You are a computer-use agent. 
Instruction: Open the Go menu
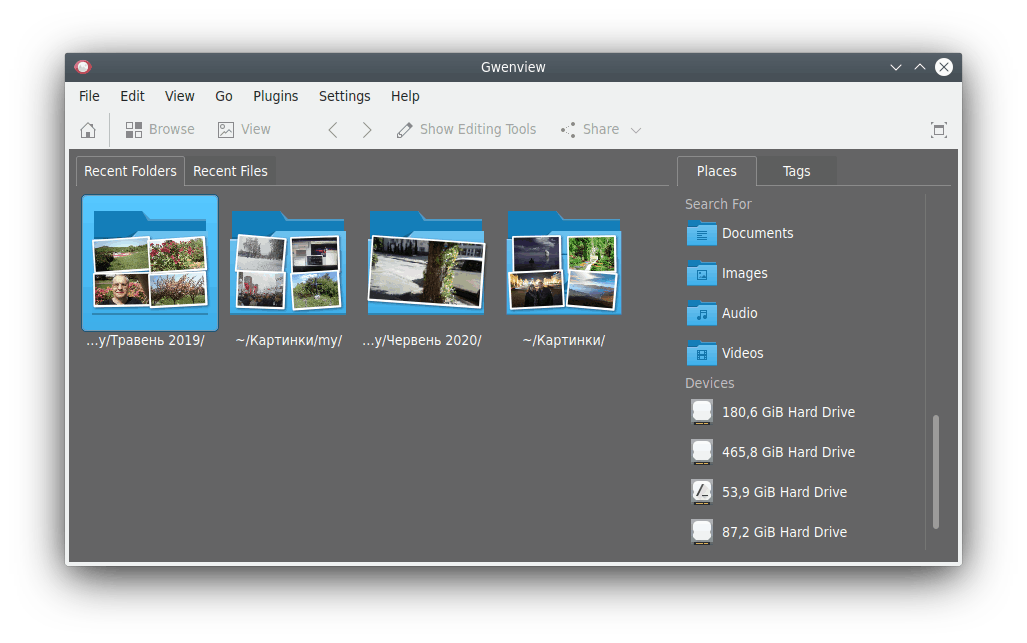[224, 96]
